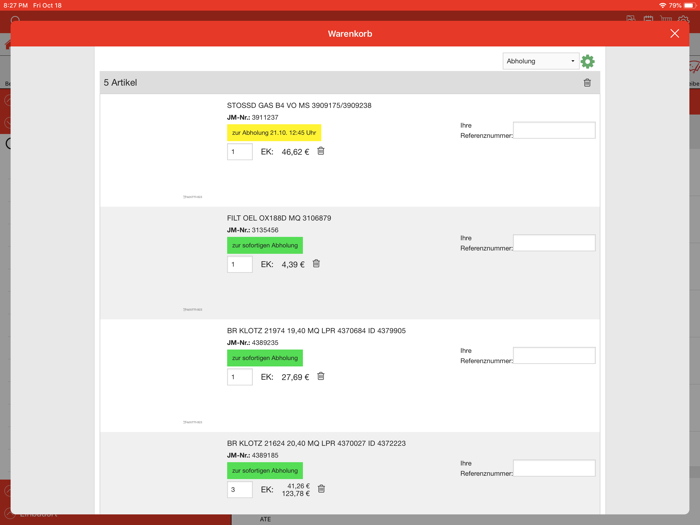
Task: Click JM-Nr. 3911237
Action: [x=252, y=117]
